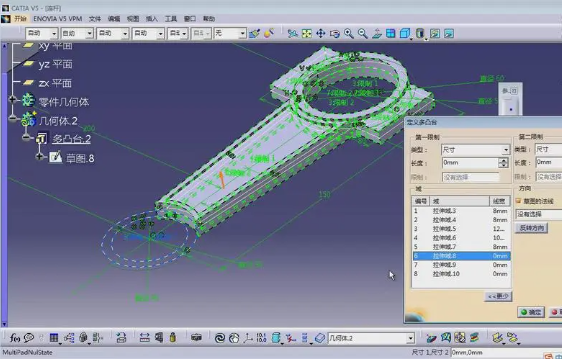Click the Fit All In icon
Screen dimensions: 562x361
[x=307, y=34]
